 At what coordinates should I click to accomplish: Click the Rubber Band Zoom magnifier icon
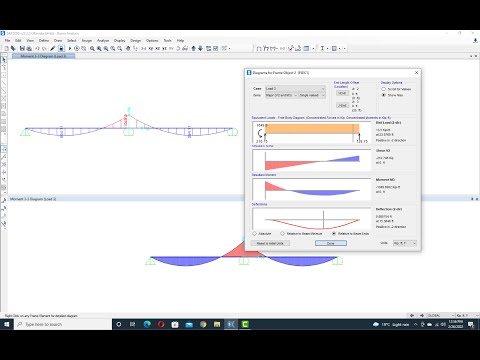click(92, 49)
